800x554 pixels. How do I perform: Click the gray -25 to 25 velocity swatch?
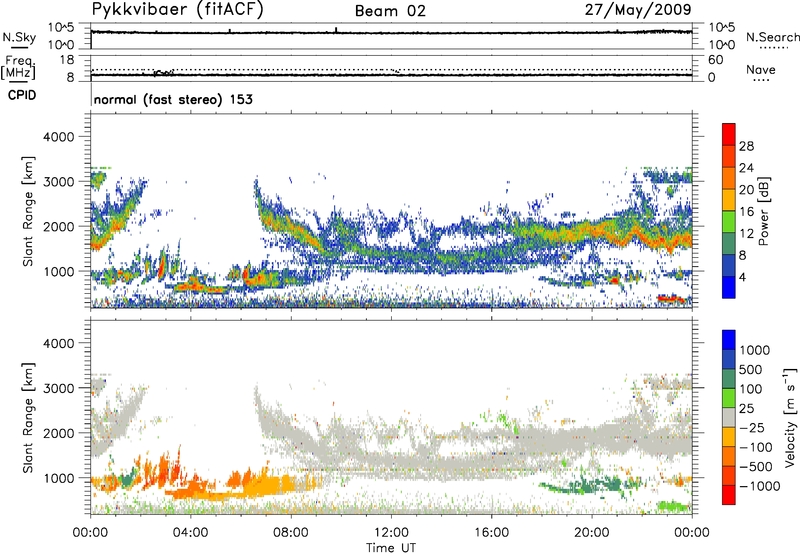coord(729,417)
